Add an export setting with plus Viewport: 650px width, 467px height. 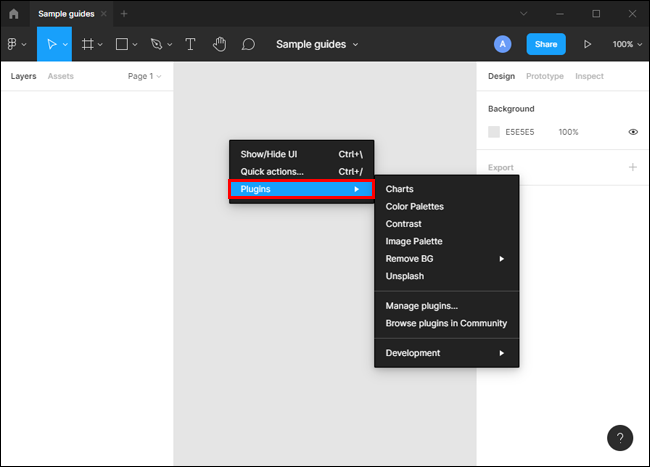tap(632, 167)
